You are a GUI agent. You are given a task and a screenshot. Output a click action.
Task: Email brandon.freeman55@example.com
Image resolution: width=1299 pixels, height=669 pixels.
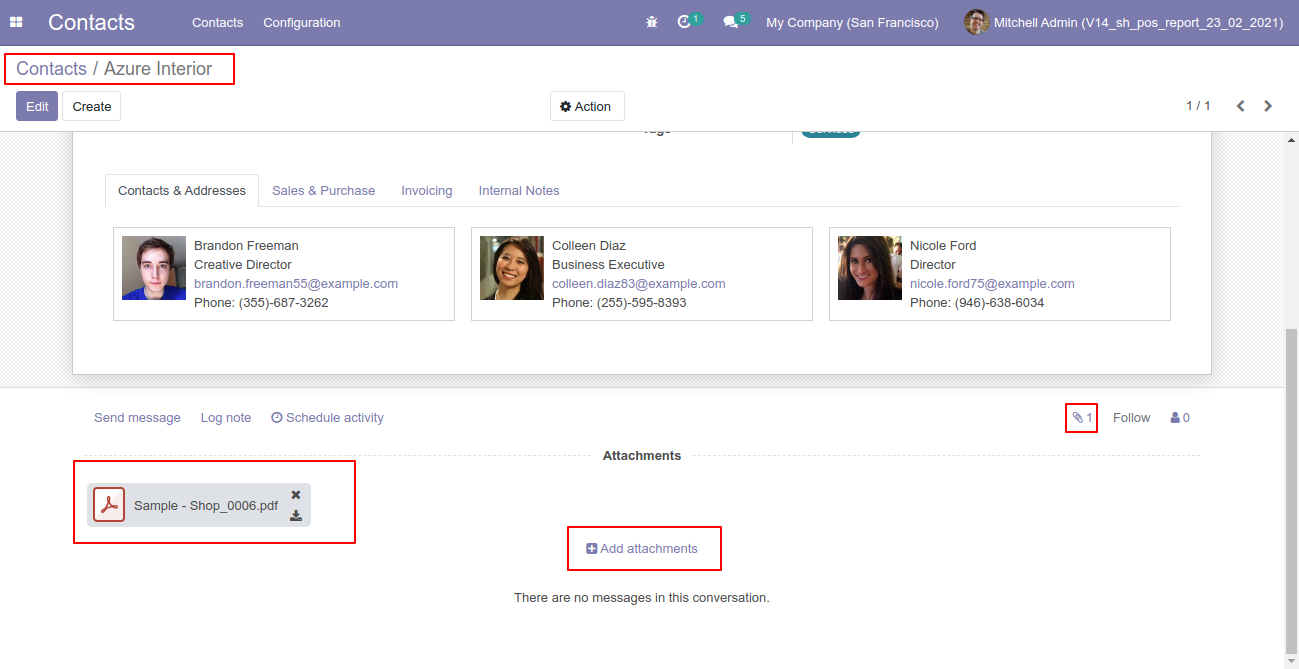tap(296, 284)
